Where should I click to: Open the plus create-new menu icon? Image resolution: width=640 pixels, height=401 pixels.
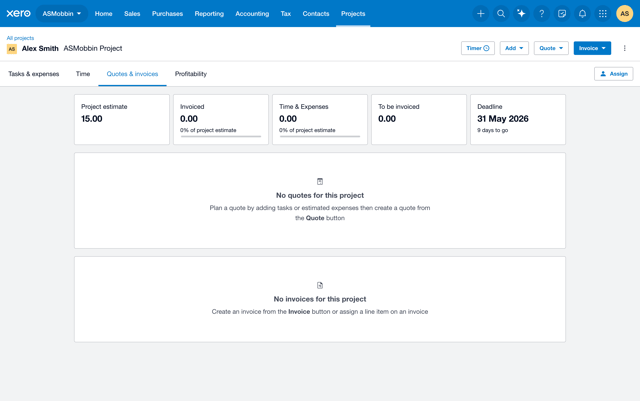tap(480, 13)
